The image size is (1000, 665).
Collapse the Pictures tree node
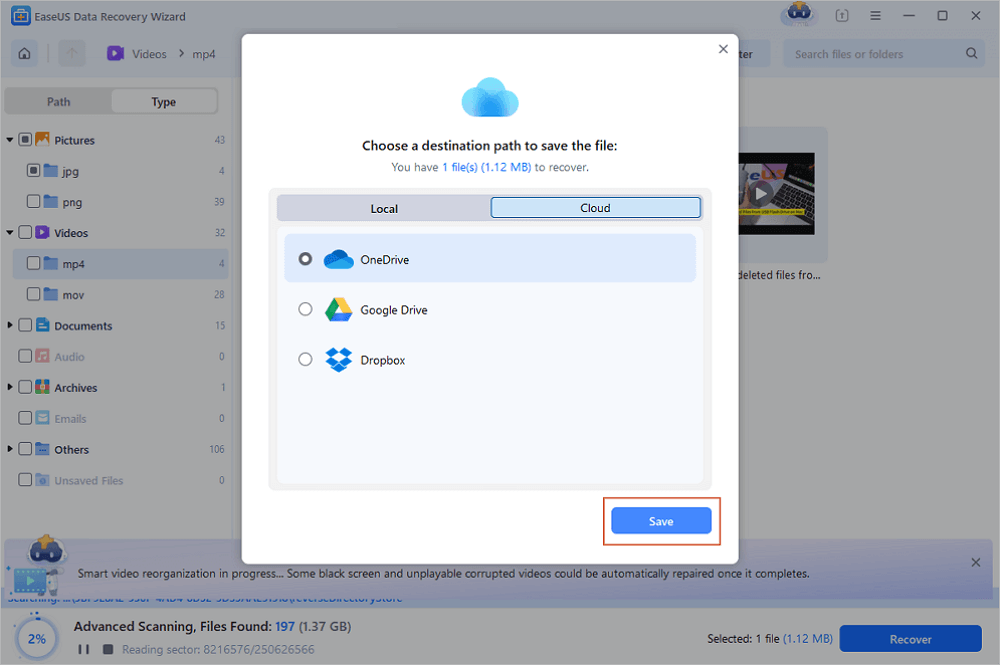click(x=10, y=139)
